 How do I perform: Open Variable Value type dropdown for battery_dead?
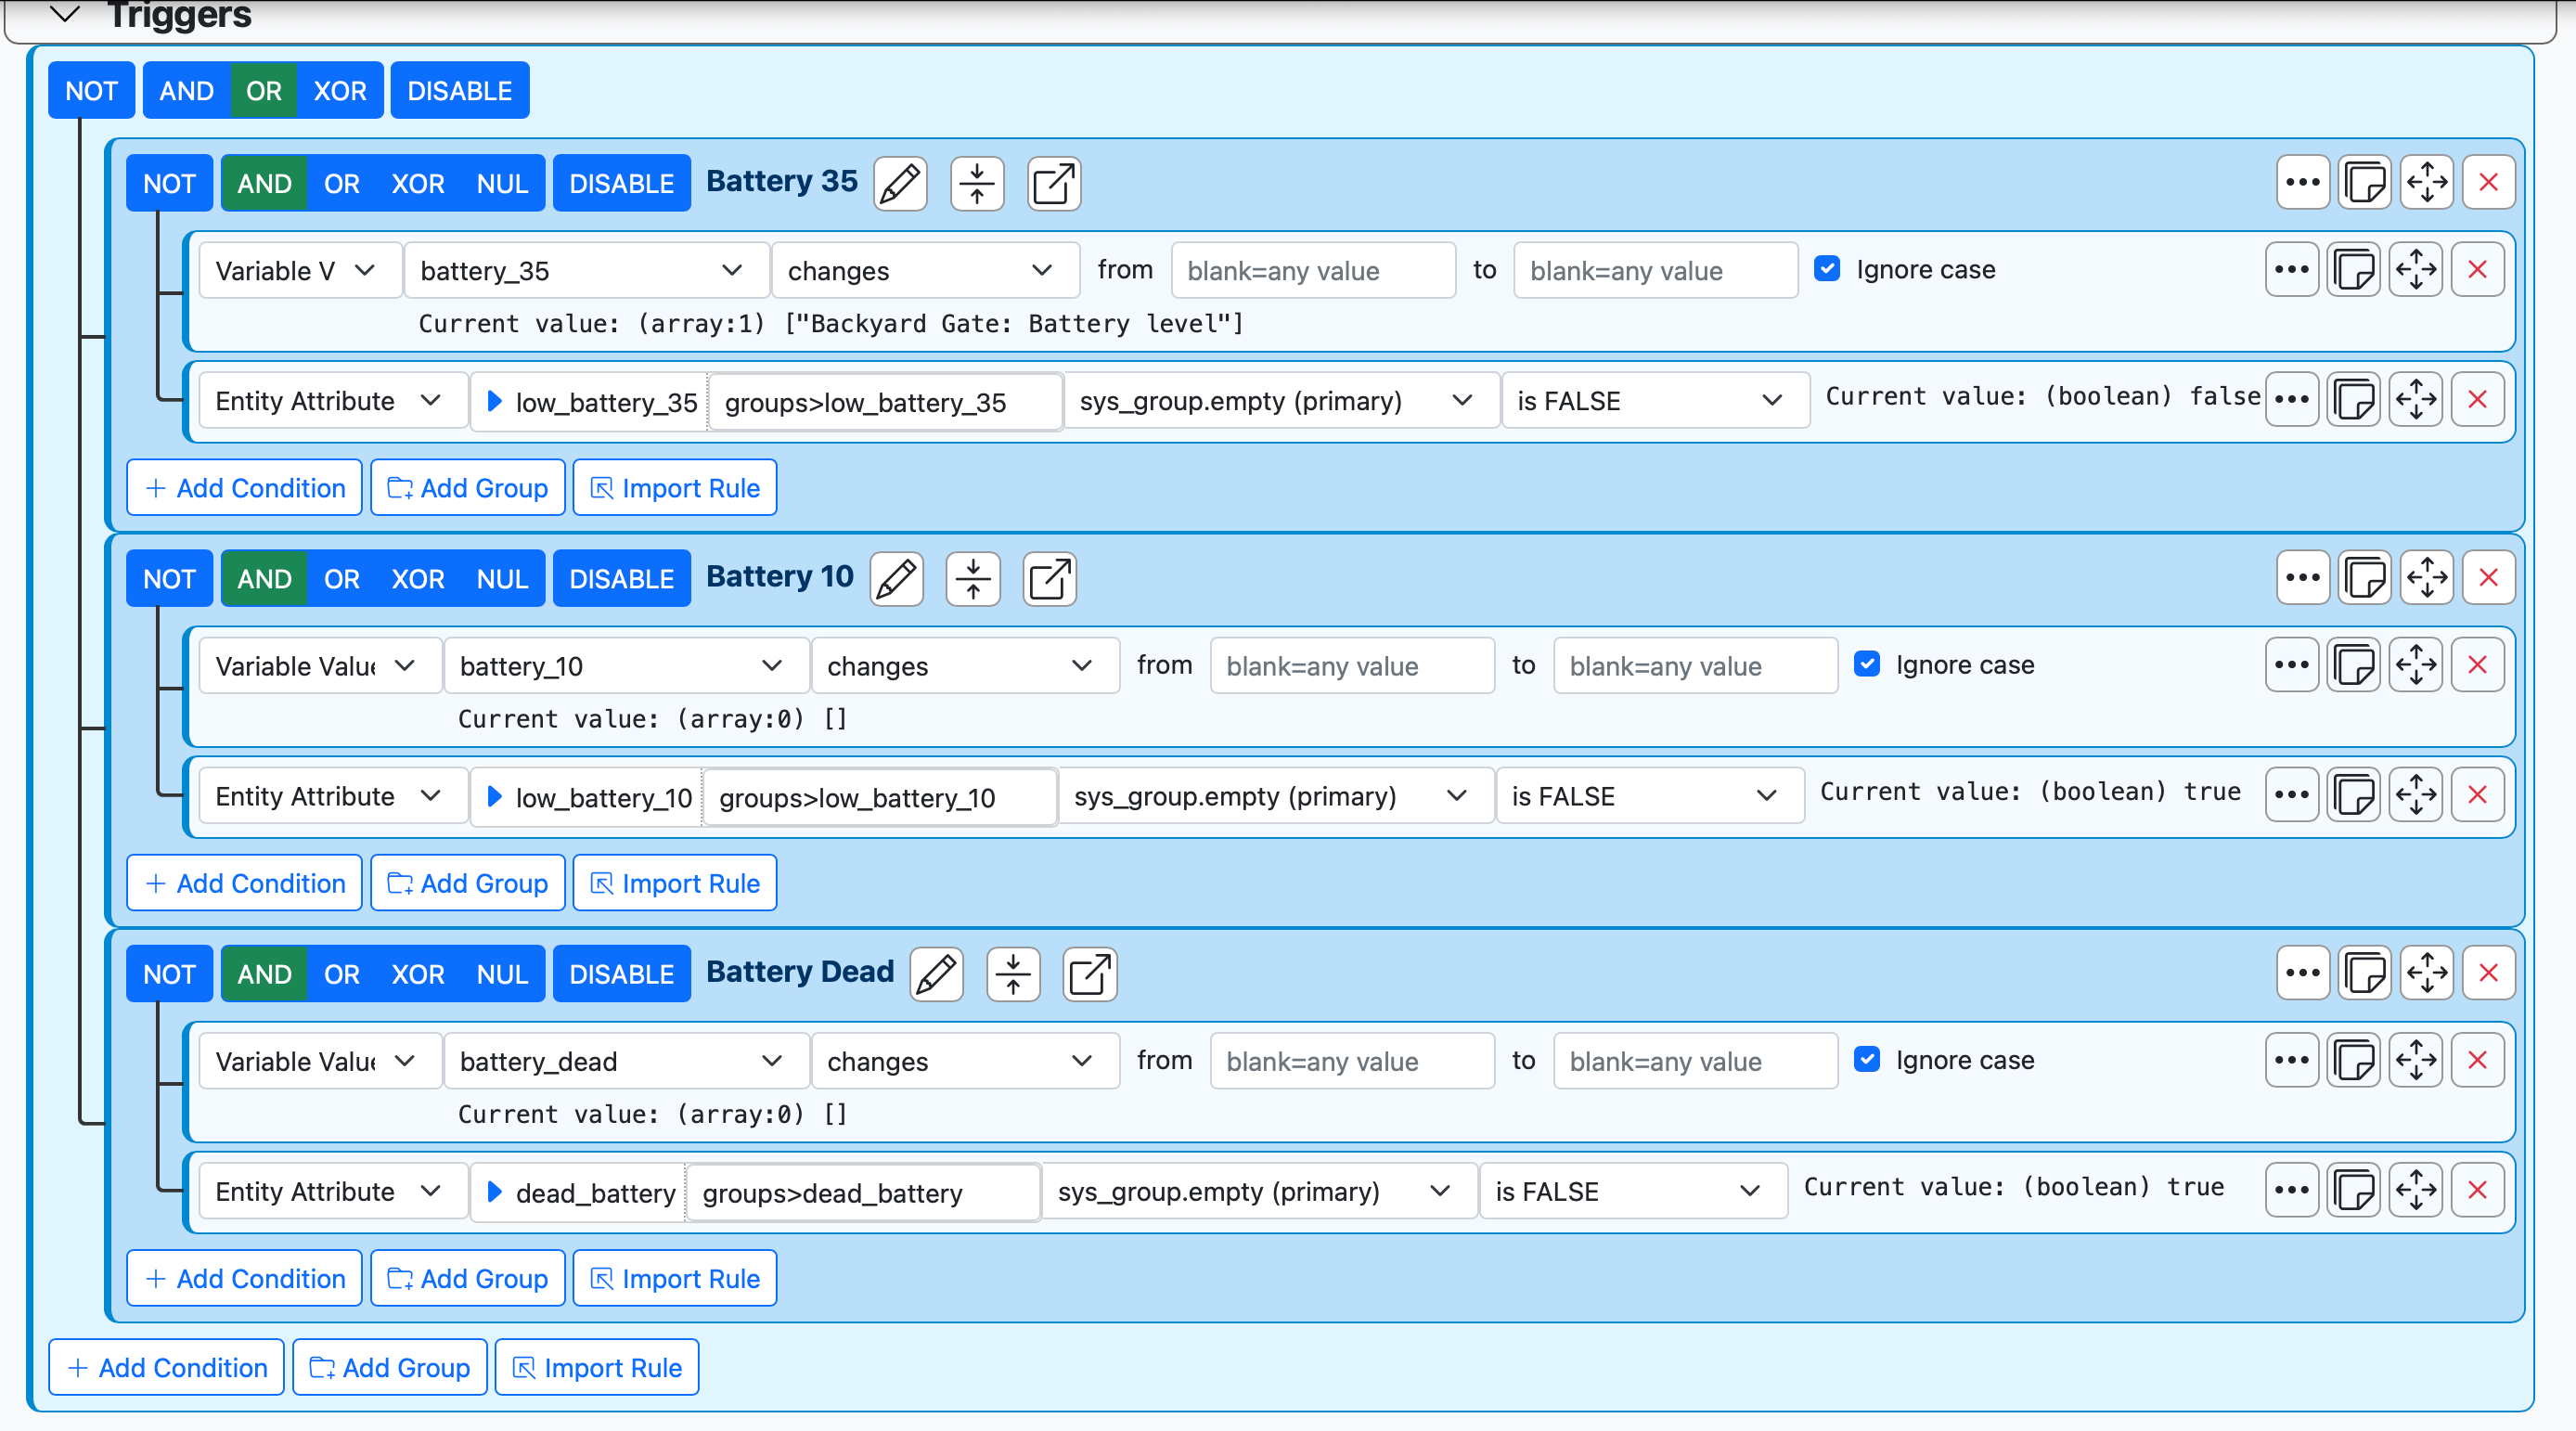point(320,1060)
